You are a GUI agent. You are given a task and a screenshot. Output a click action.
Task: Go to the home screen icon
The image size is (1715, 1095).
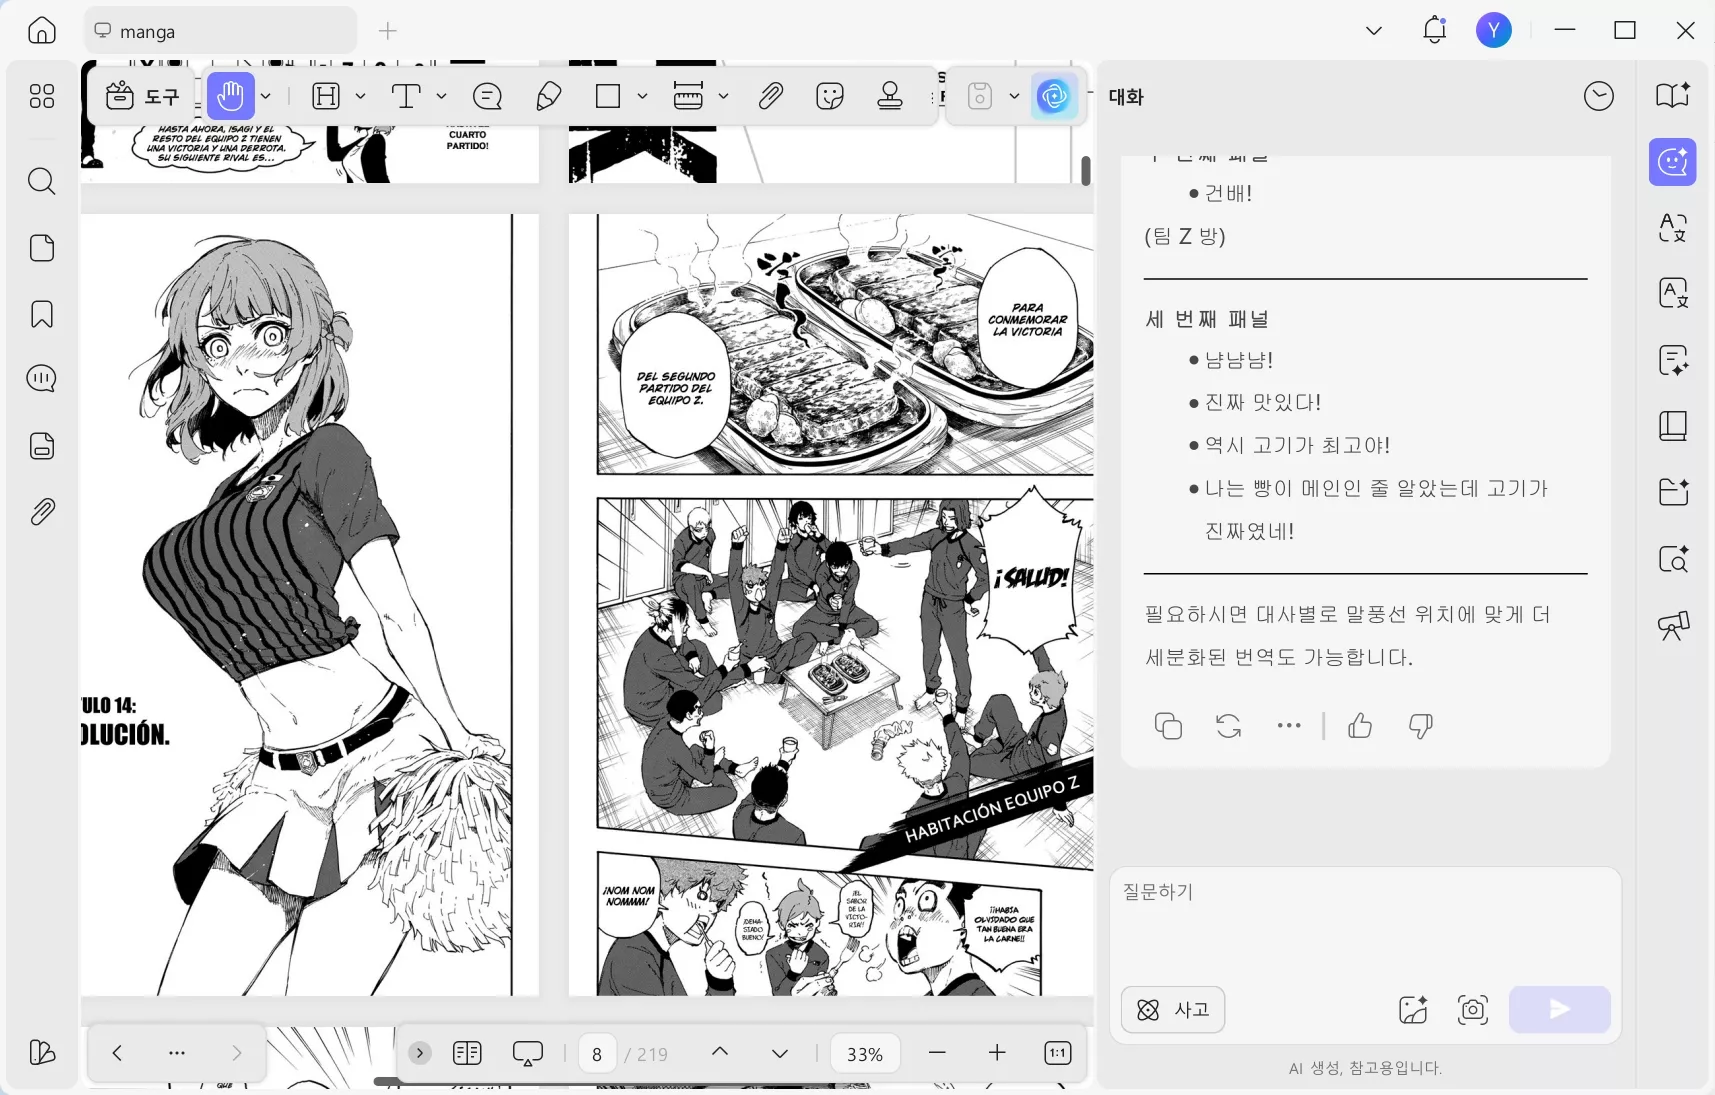42,31
